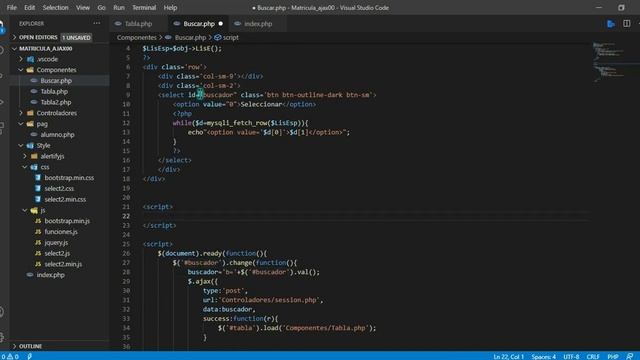Open select2.css file
Screen dimensions: 640x360
(x=59, y=189)
